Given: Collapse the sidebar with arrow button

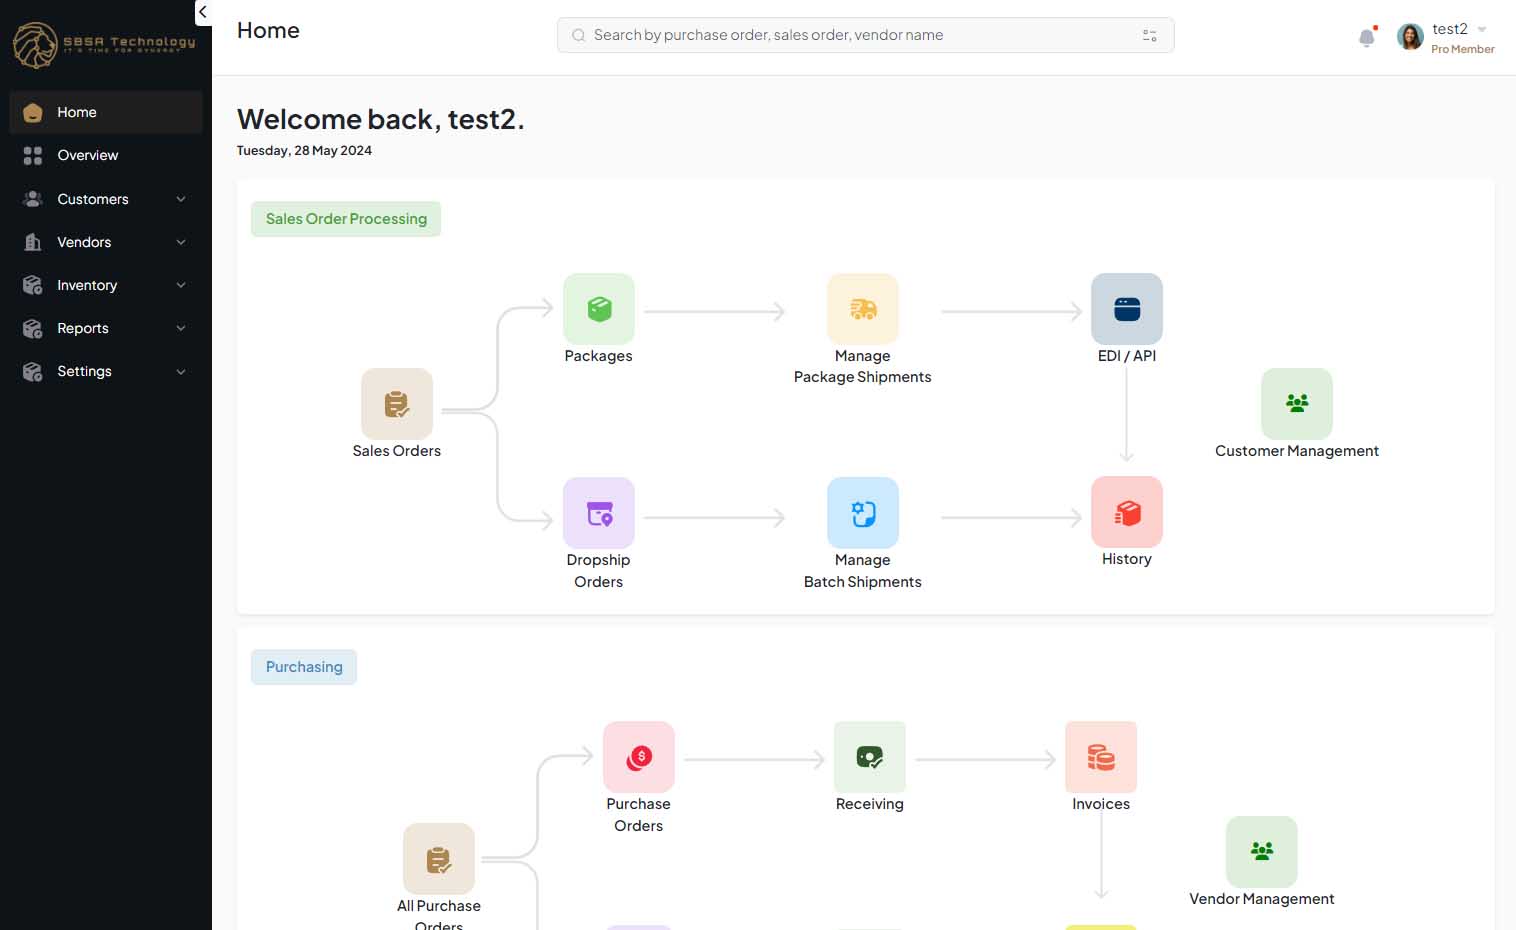Looking at the screenshot, I should pyautogui.click(x=203, y=12).
